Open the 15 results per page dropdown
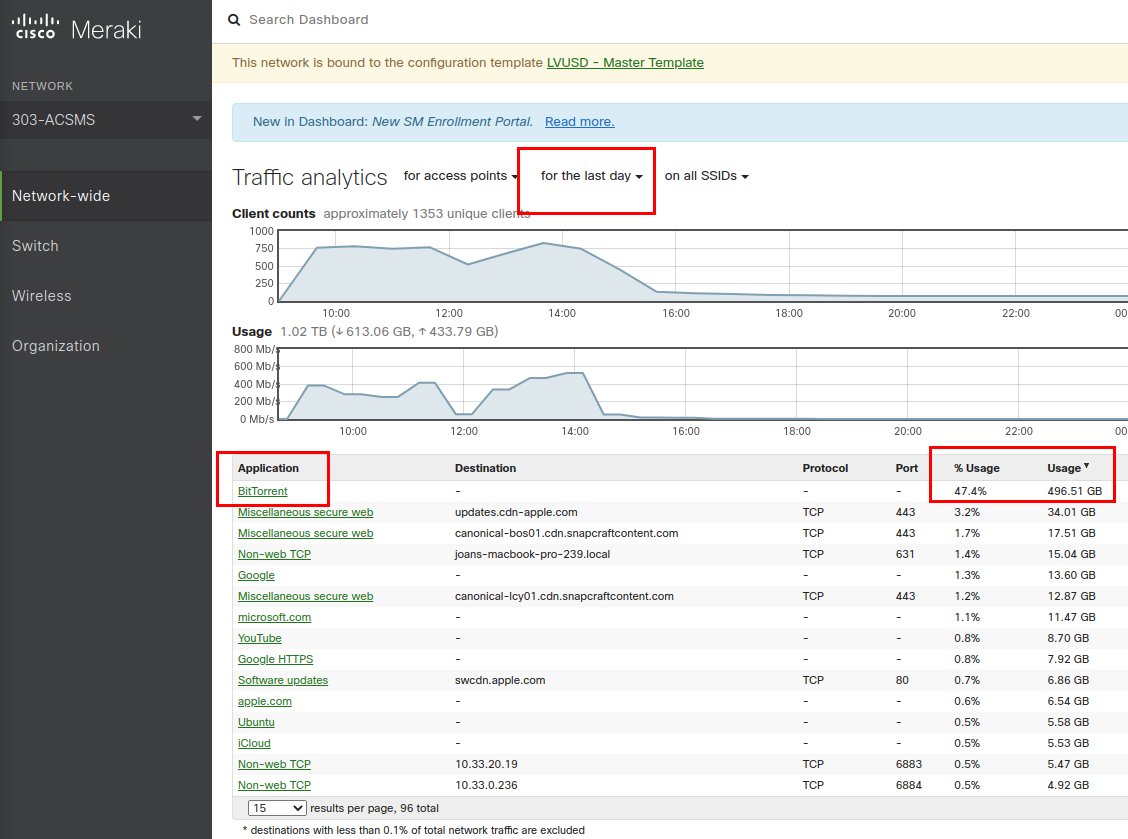 277,808
